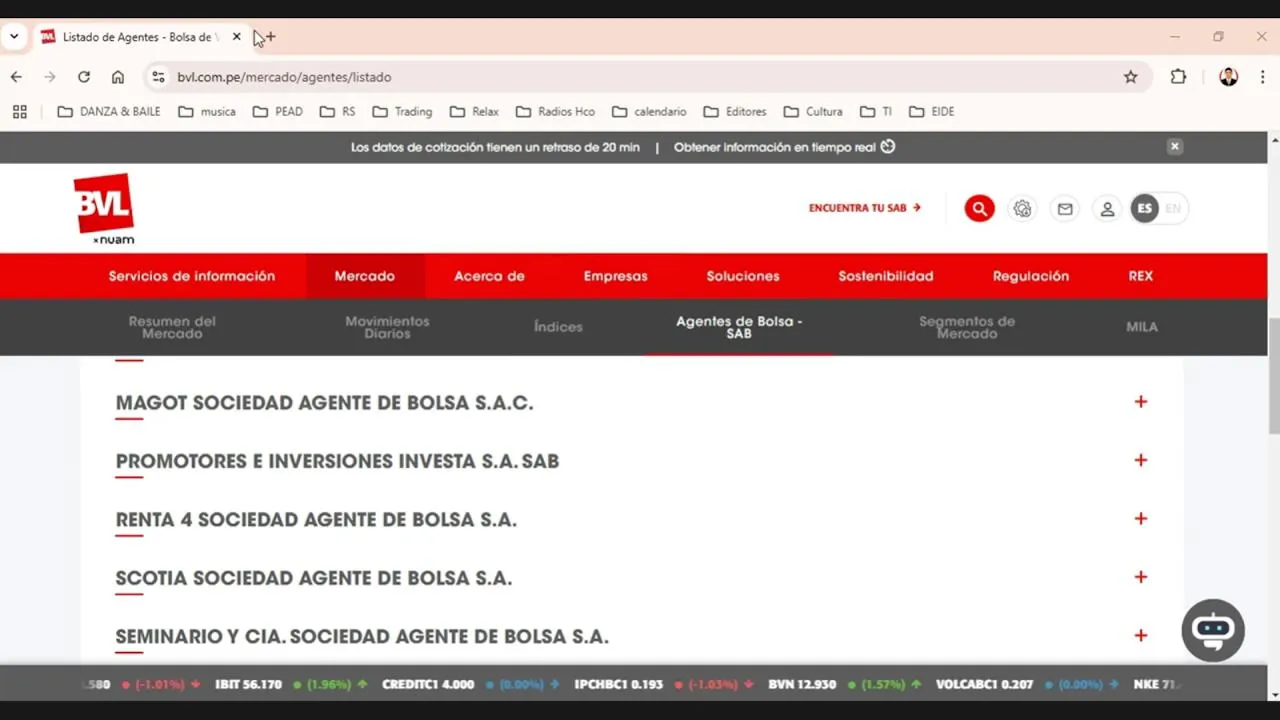The width and height of the screenshot is (1280, 720).
Task: Open the EIDE bookmark folder
Action: tap(932, 112)
